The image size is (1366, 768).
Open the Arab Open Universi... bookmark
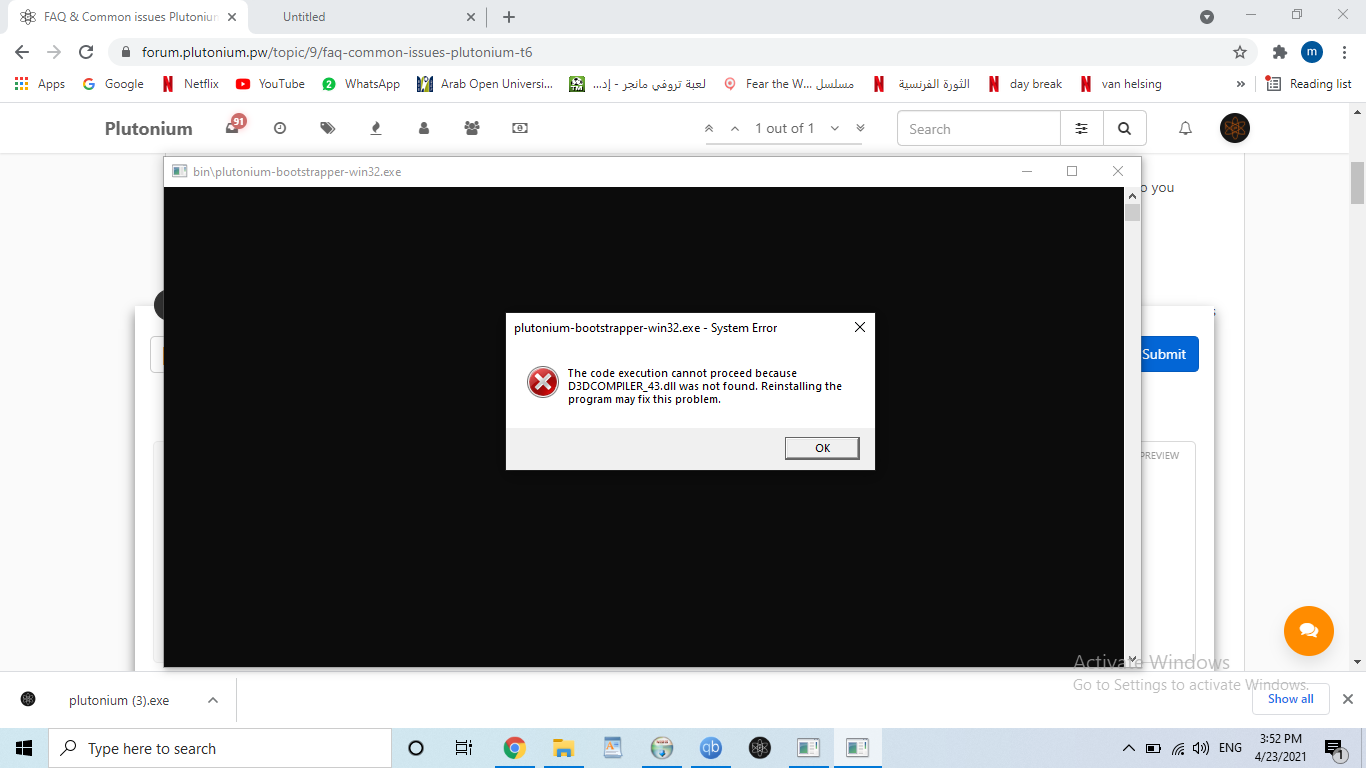[x=485, y=84]
